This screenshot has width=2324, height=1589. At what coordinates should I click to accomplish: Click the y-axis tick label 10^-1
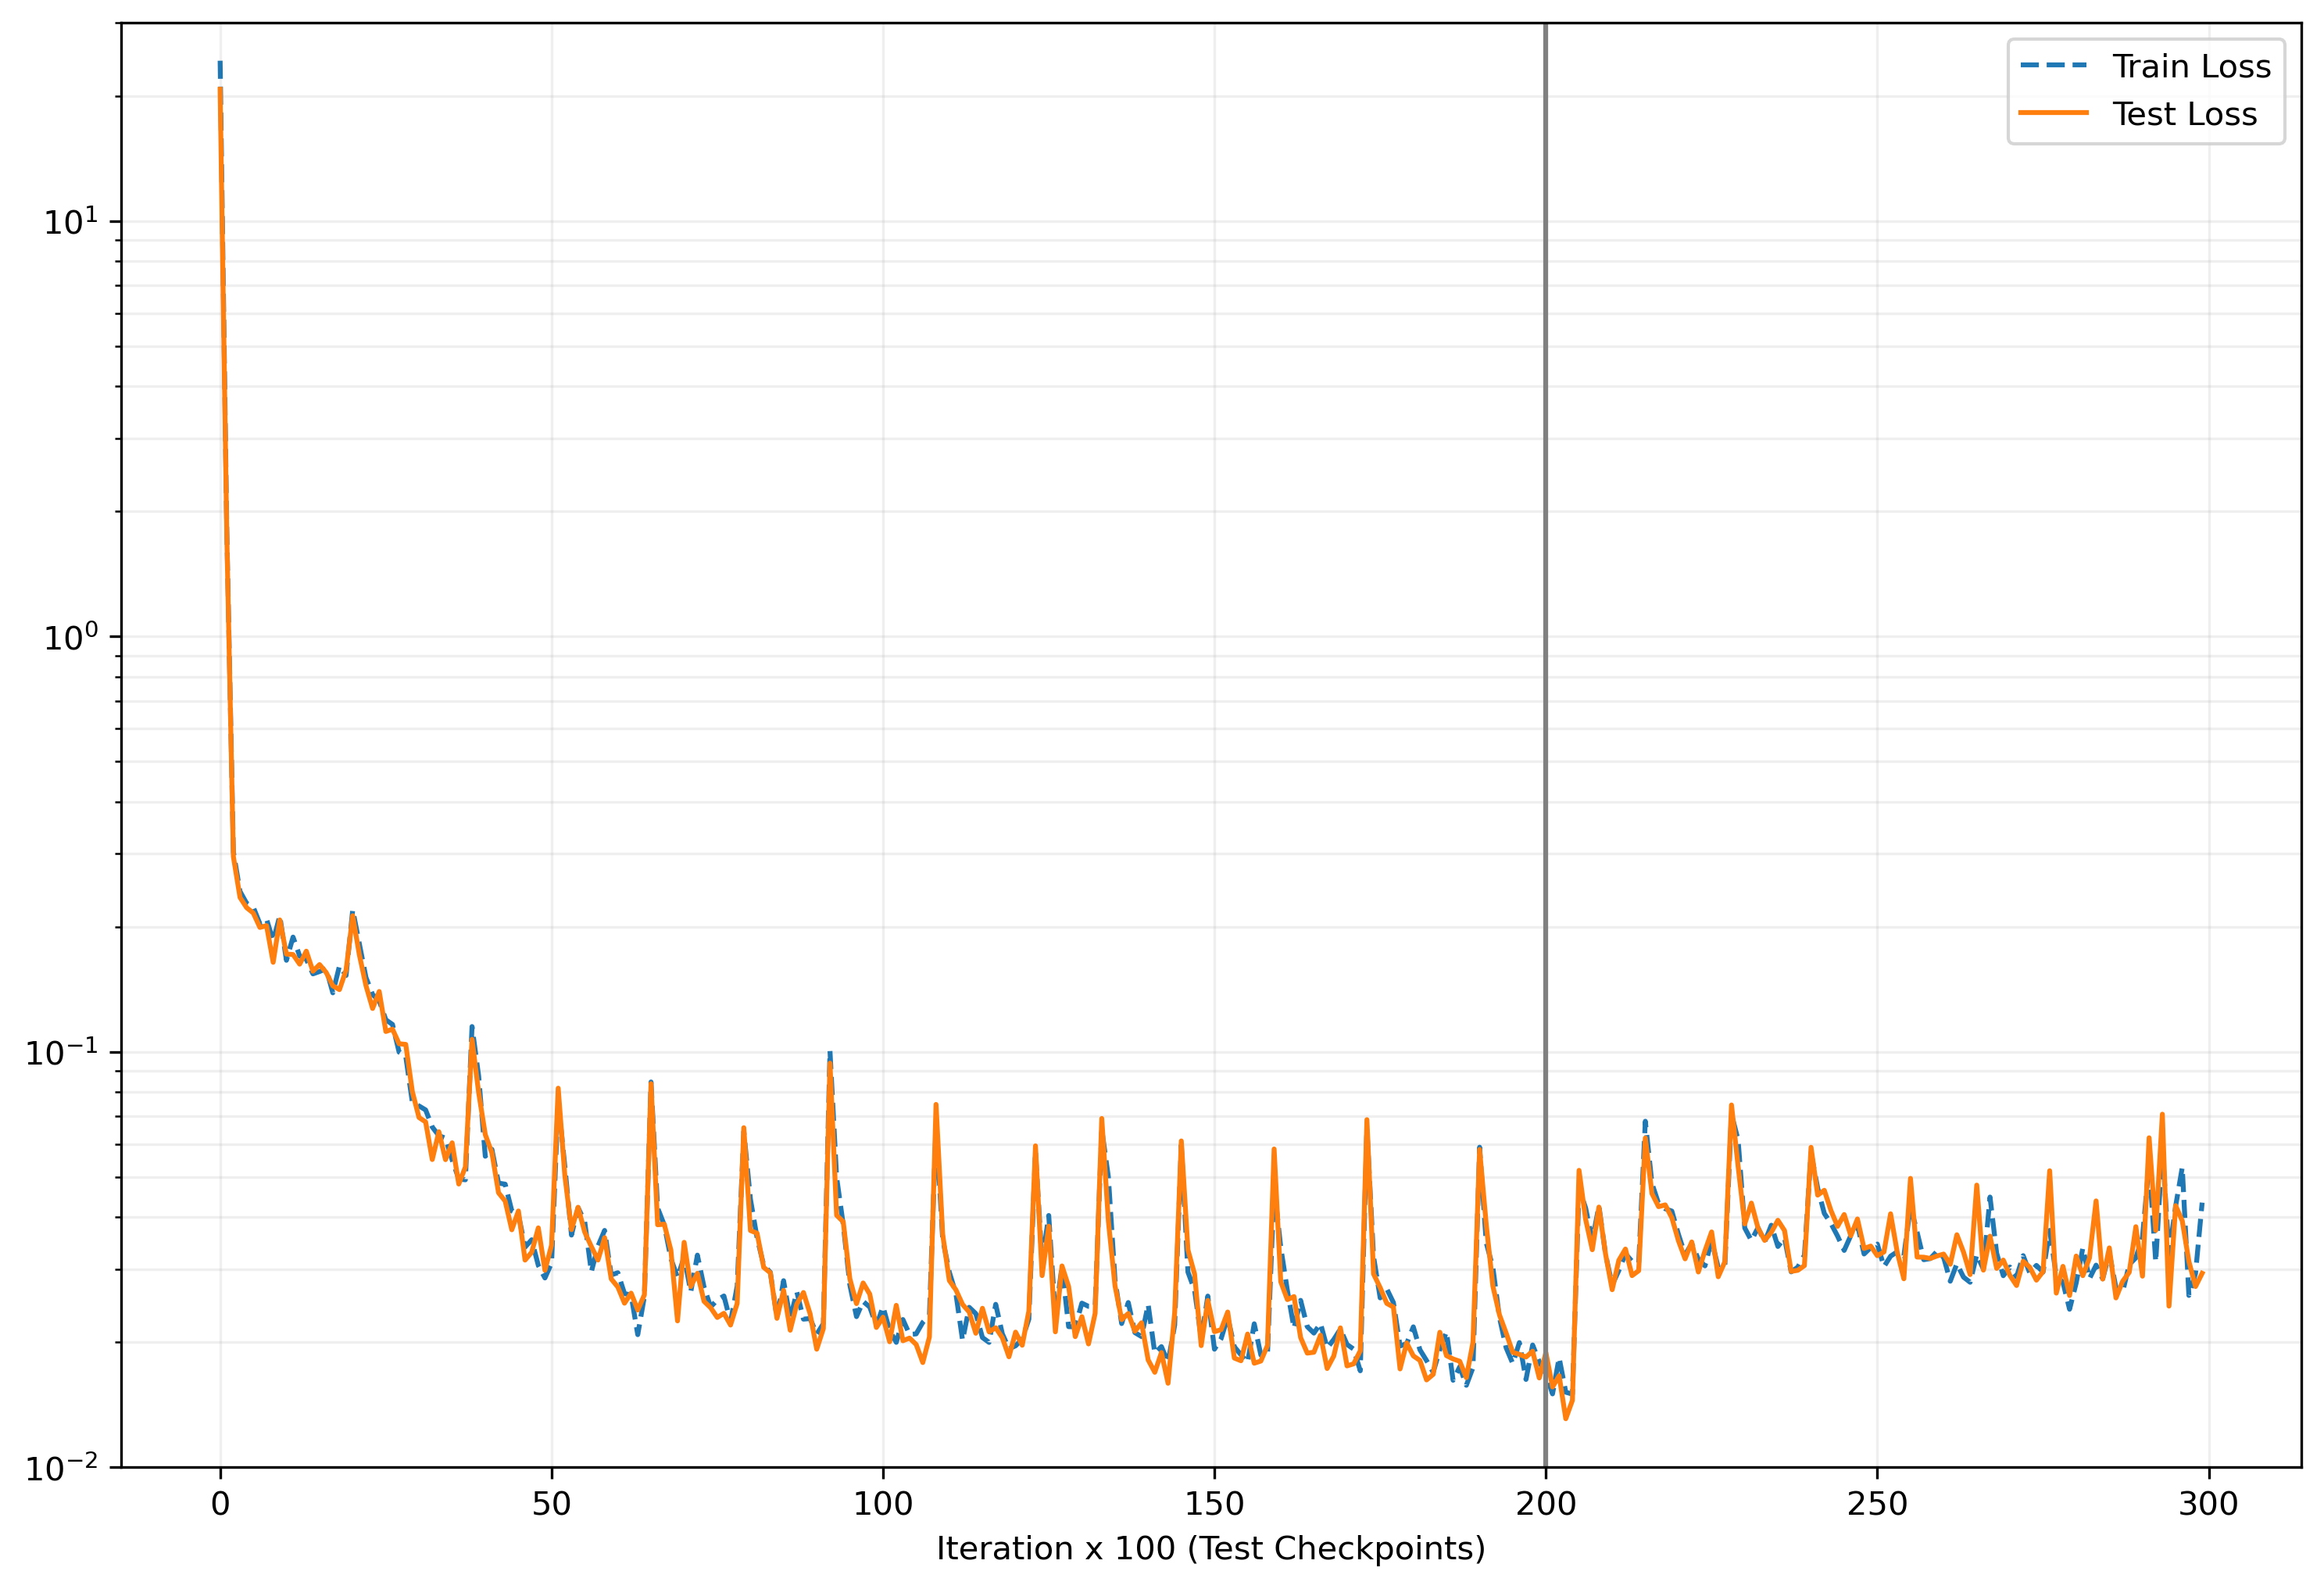[x=62, y=1052]
